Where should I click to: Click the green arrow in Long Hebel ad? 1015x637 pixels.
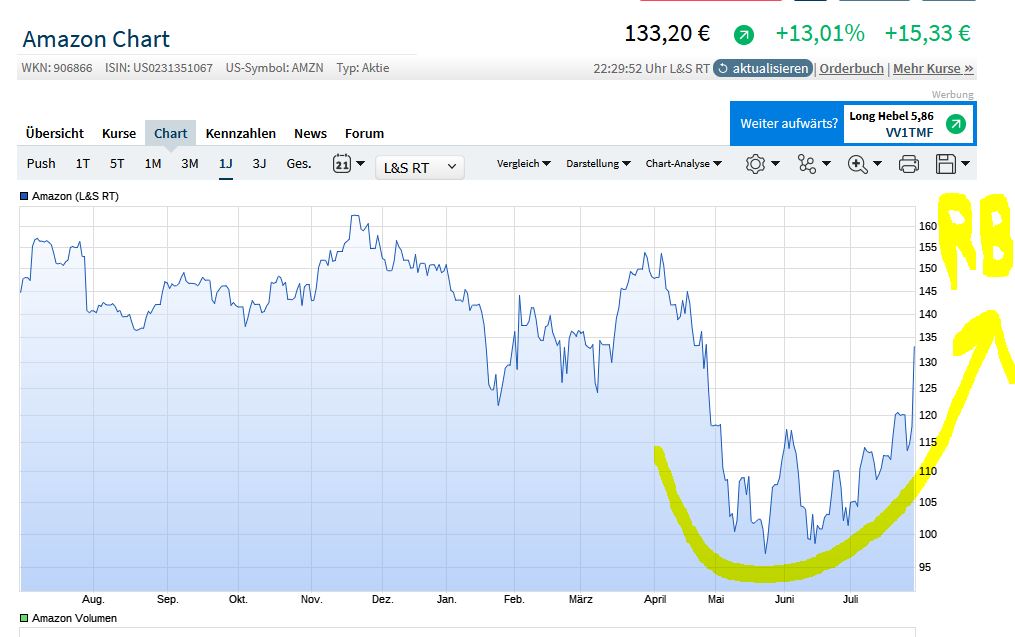tap(955, 124)
